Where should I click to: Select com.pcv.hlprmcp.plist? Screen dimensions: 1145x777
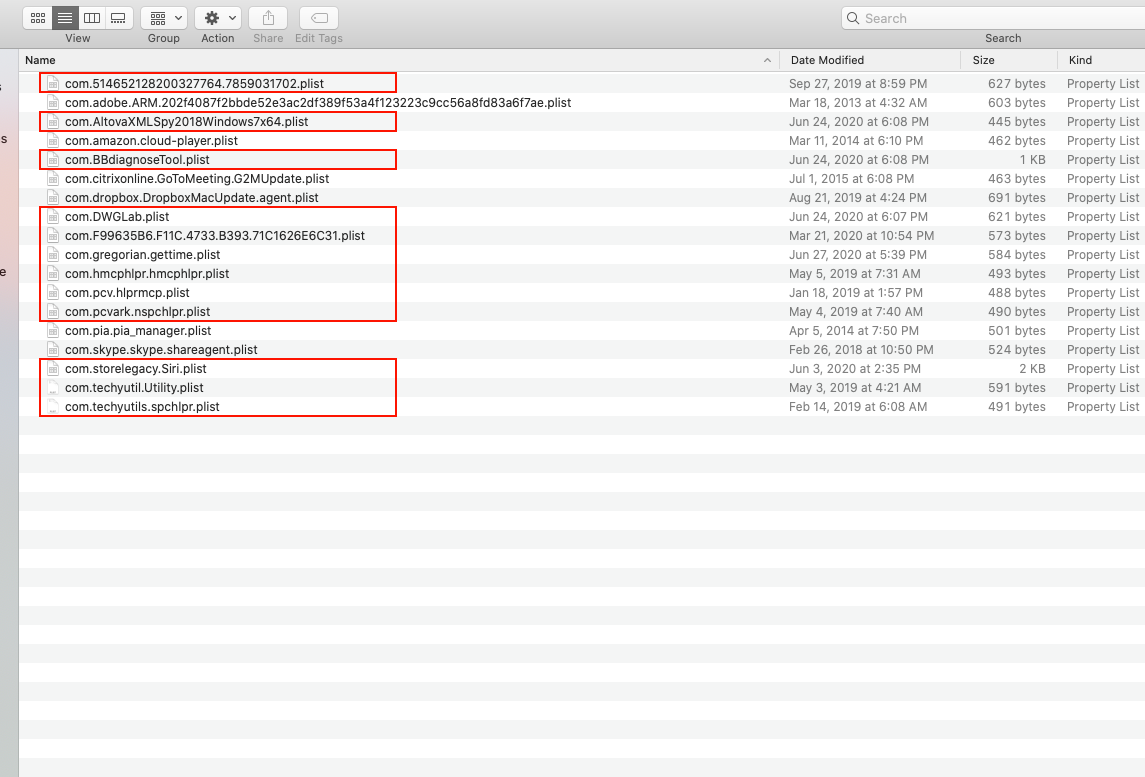coord(127,292)
